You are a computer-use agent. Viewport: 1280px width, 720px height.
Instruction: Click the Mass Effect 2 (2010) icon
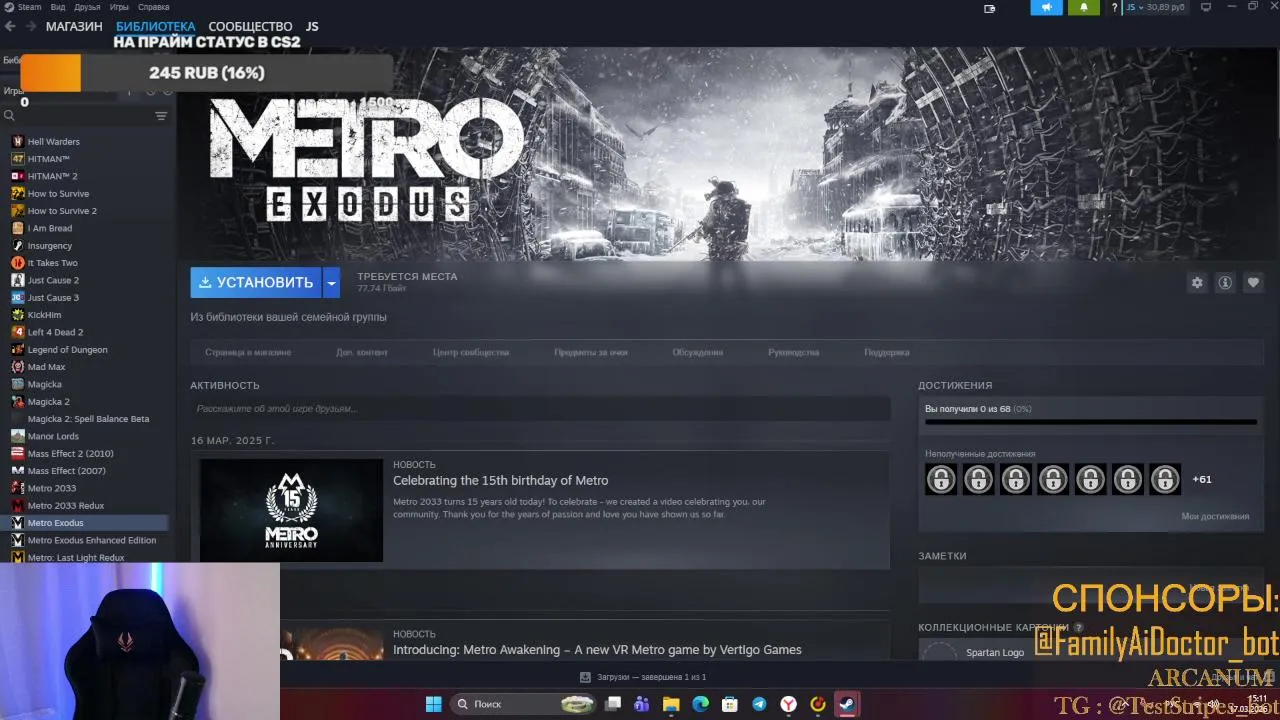pos(17,453)
